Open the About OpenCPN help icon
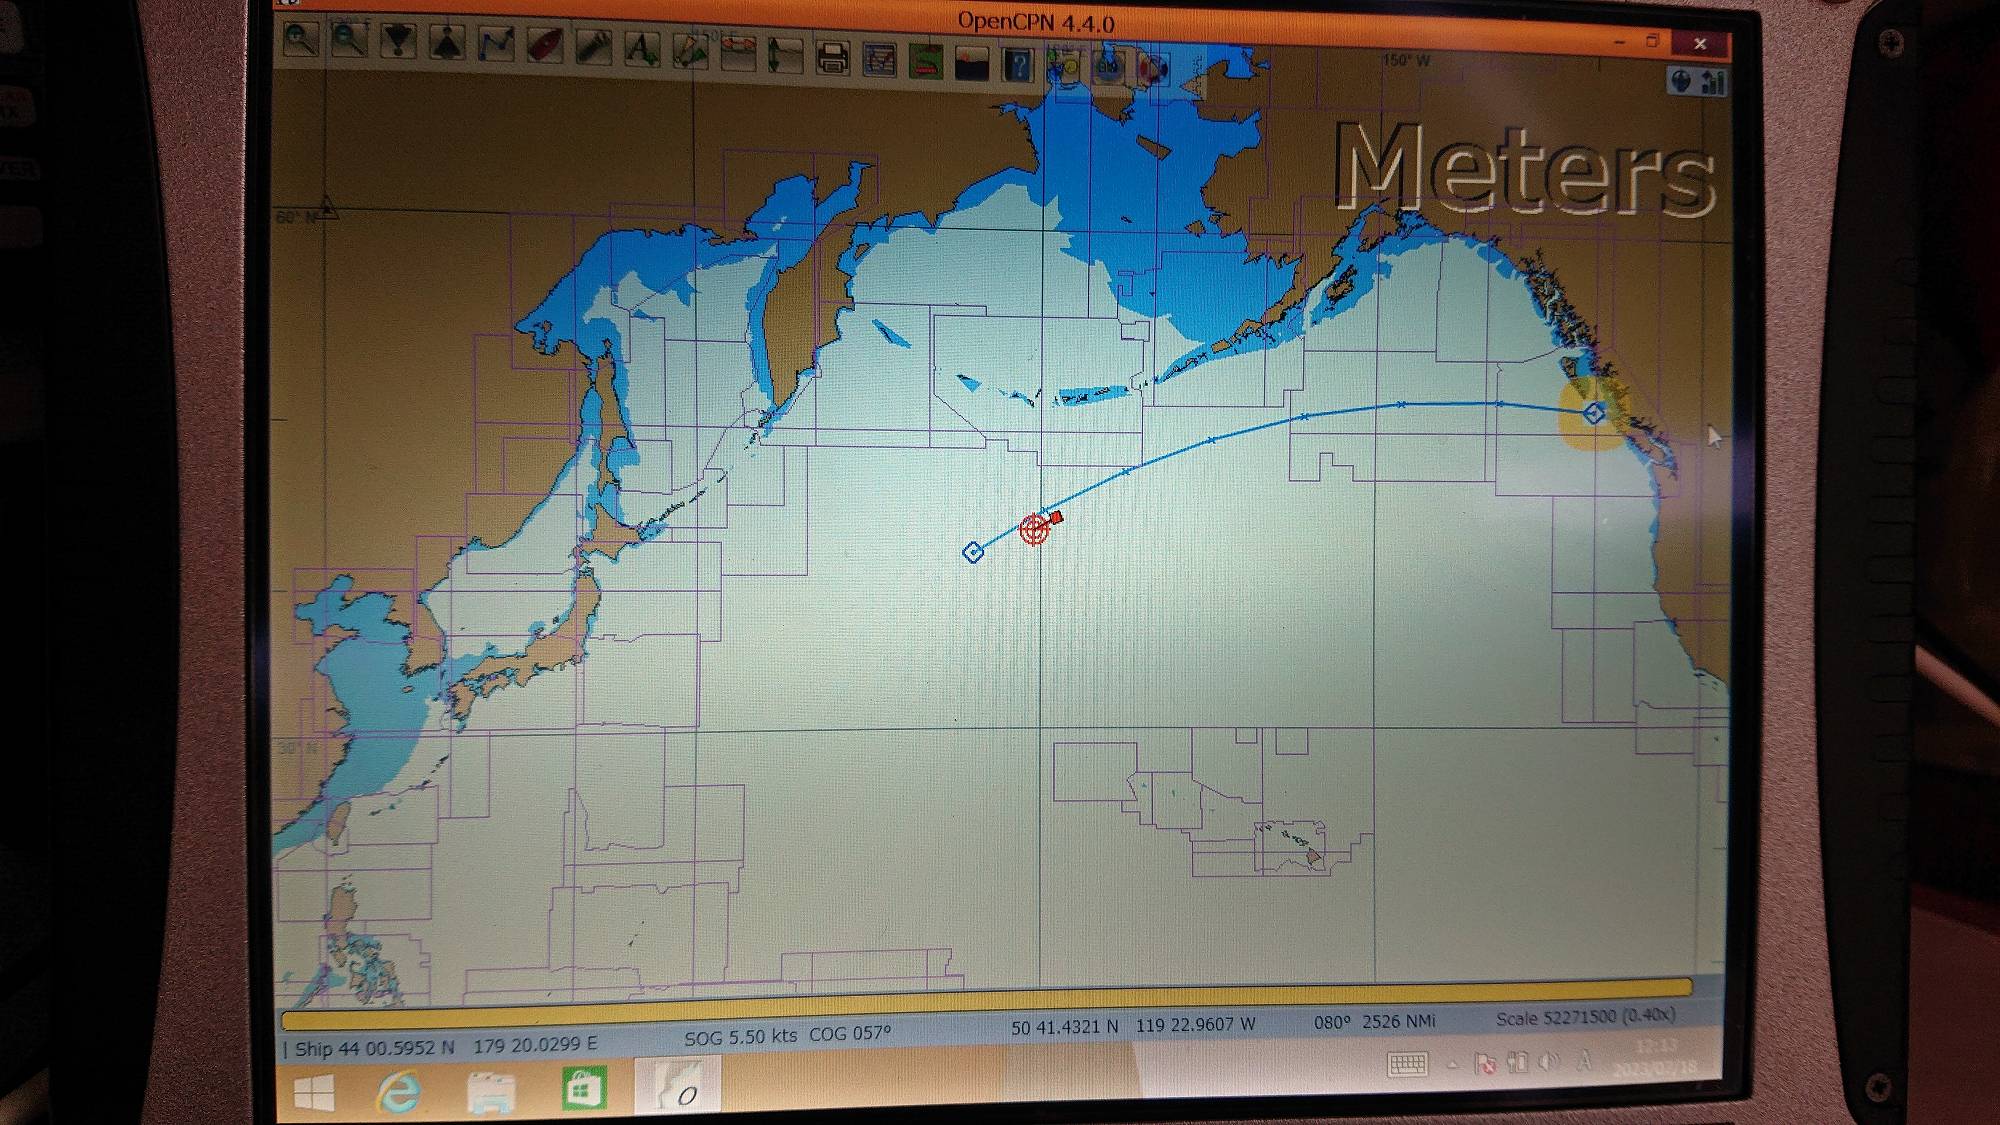Screen dimensions: 2000x1125 (x=1018, y=66)
